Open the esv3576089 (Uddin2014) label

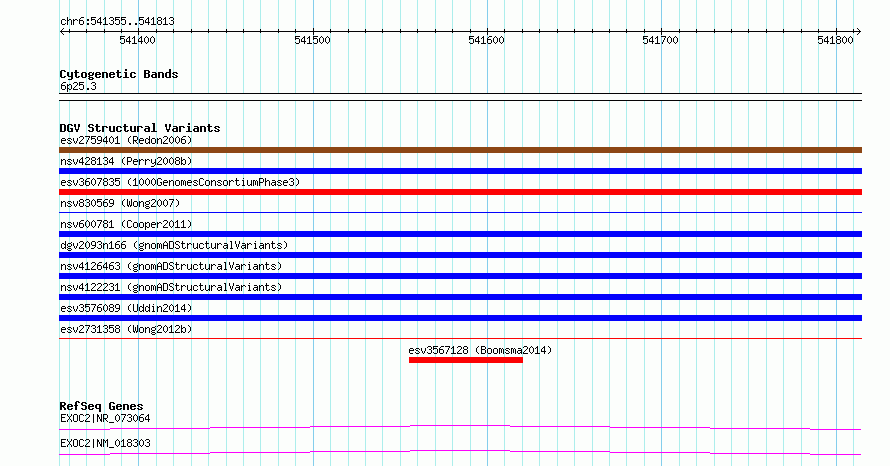coord(126,308)
